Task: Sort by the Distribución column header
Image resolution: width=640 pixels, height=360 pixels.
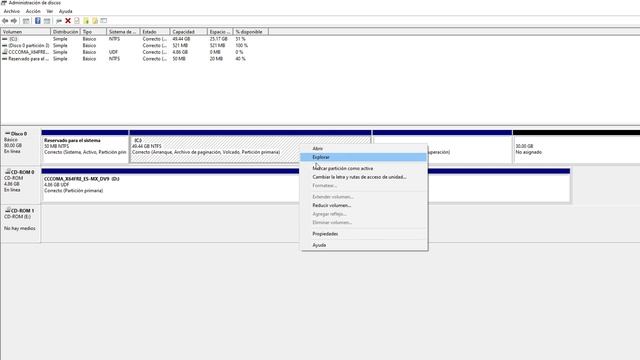Action: click(65, 32)
